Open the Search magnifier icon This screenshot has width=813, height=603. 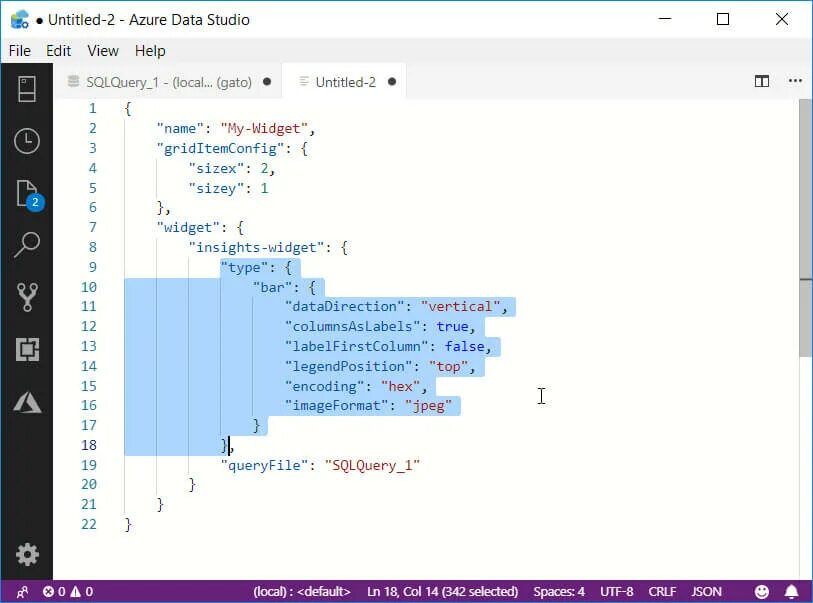pyautogui.click(x=26, y=245)
